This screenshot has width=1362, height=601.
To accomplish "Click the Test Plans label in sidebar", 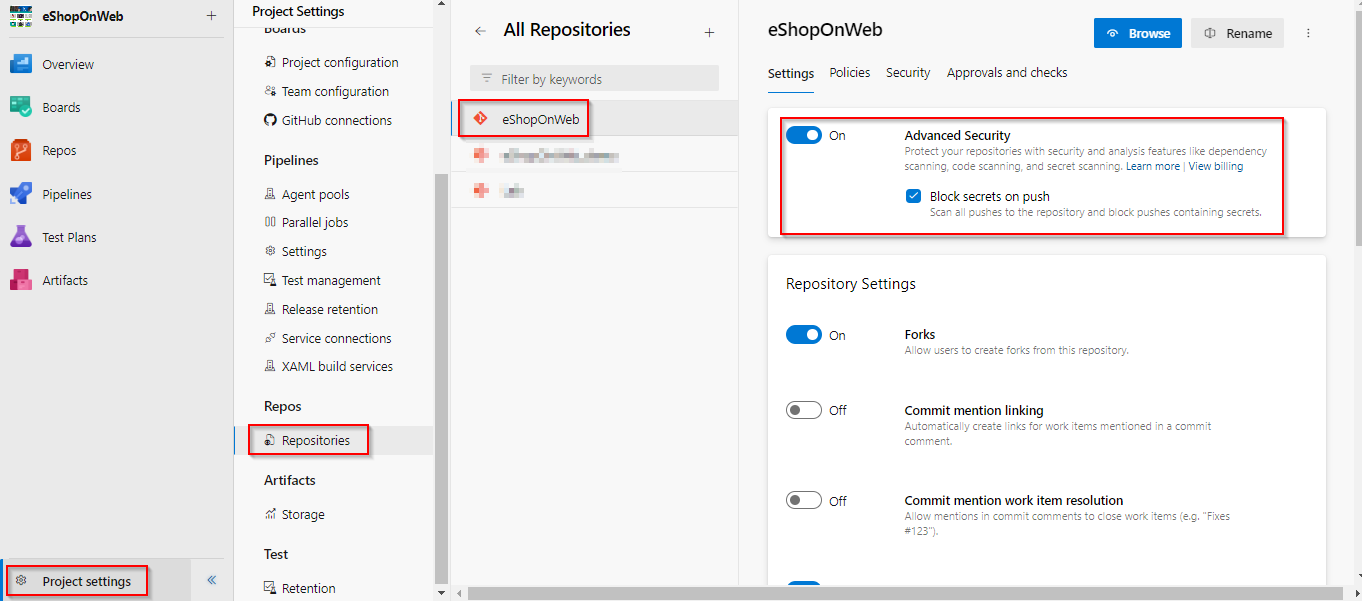I will (x=69, y=237).
